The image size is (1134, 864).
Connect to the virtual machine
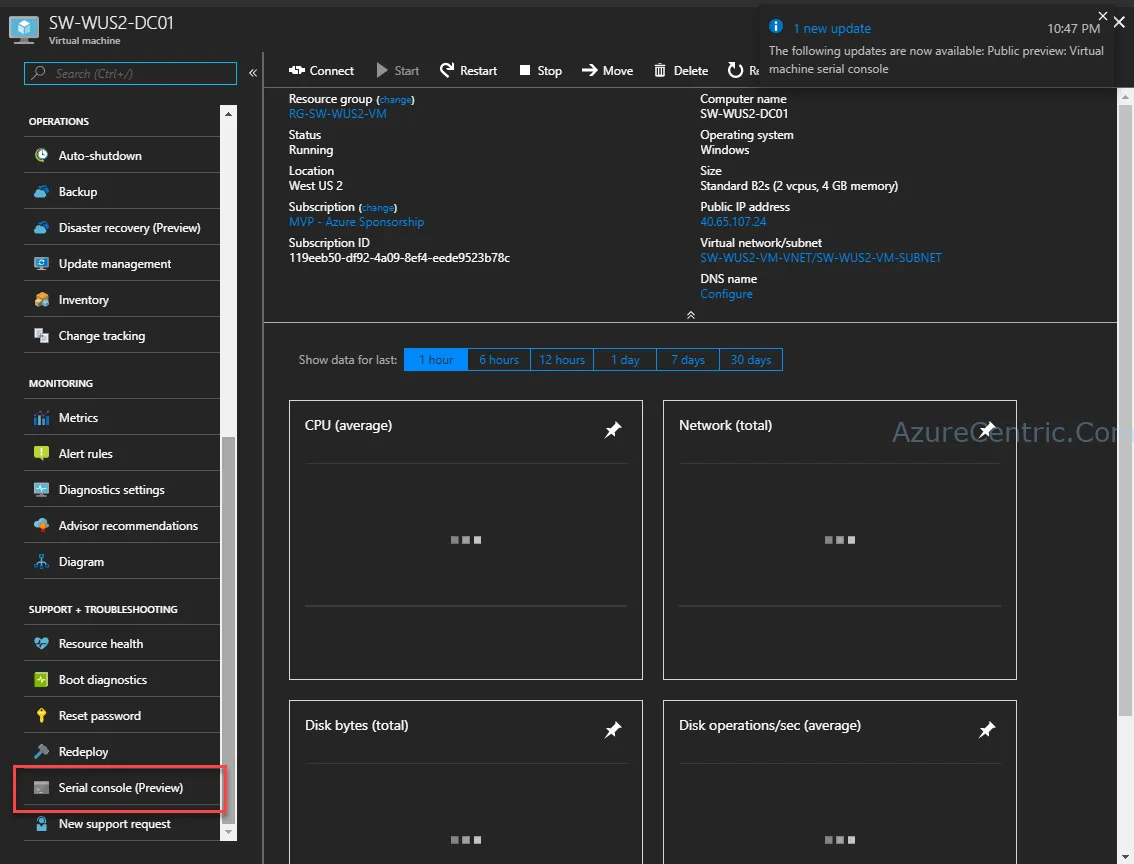321,71
